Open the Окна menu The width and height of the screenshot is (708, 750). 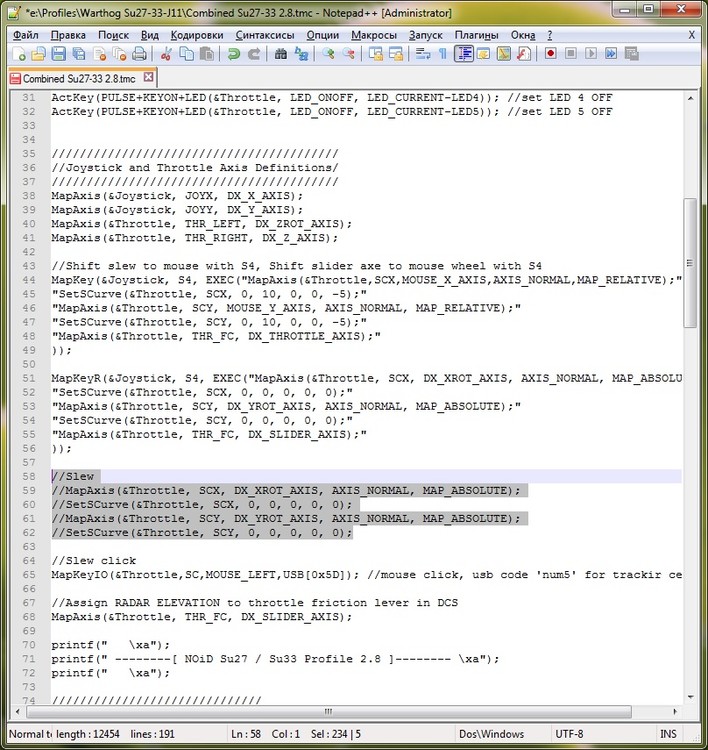[x=523, y=35]
